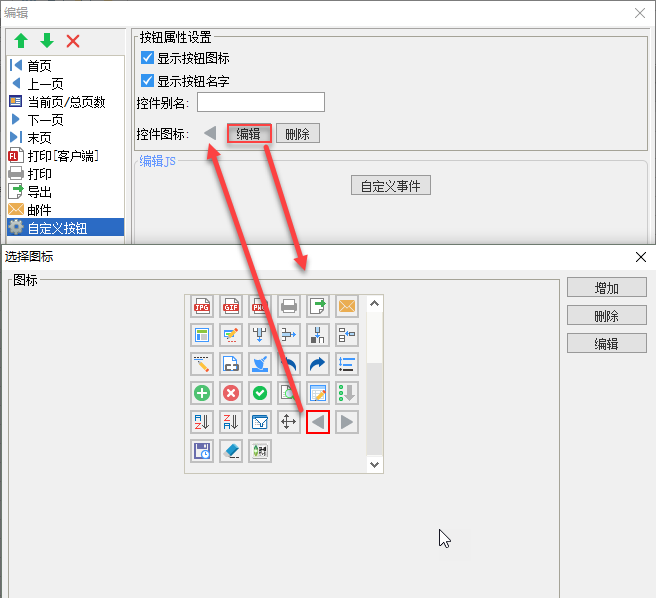This screenshot has height=598, width=656.
Task: Select 下一页 in the button list
Action: pos(65,120)
